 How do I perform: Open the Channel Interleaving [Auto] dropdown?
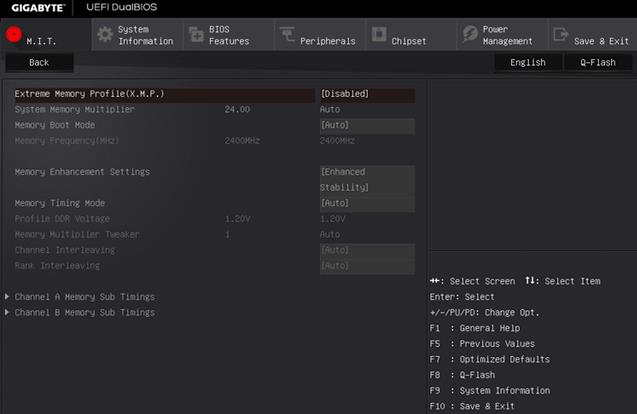click(367, 250)
